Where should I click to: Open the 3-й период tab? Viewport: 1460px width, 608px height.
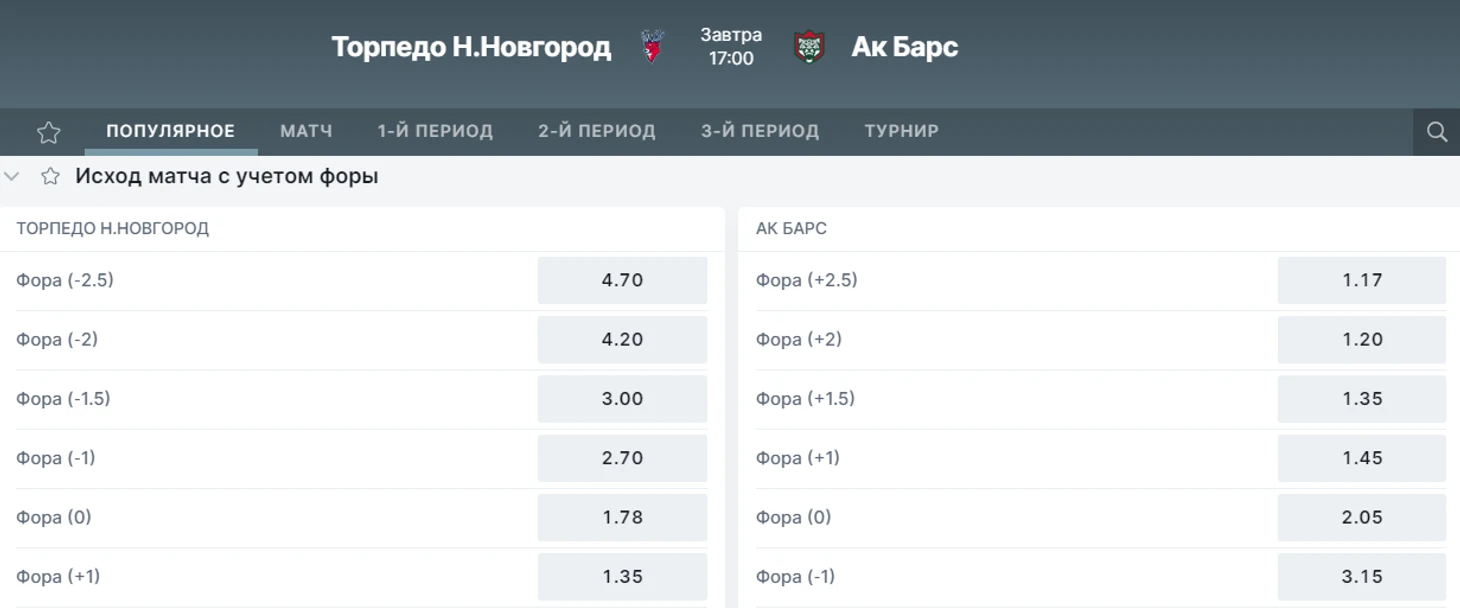pyautogui.click(x=760, y=131)
